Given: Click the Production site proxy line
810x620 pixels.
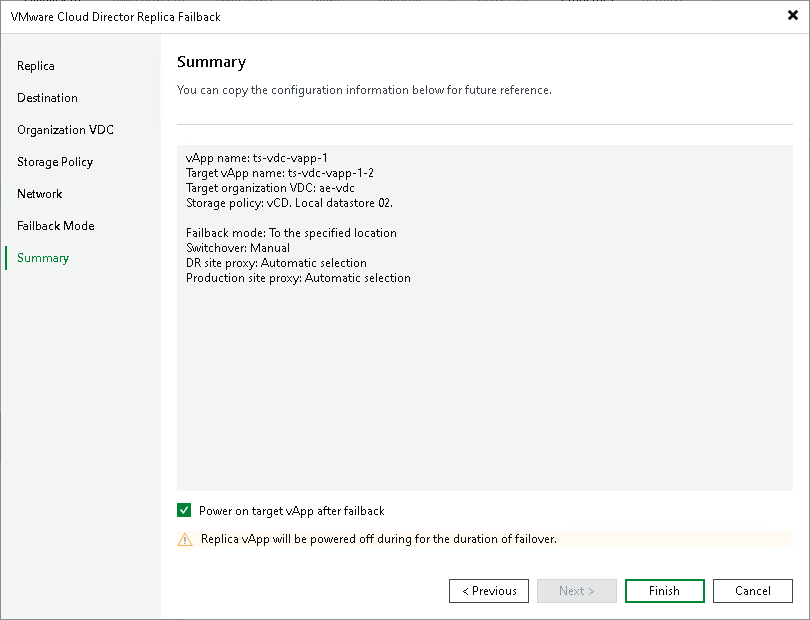Looking at the screenshot, I should pos(298,278).
